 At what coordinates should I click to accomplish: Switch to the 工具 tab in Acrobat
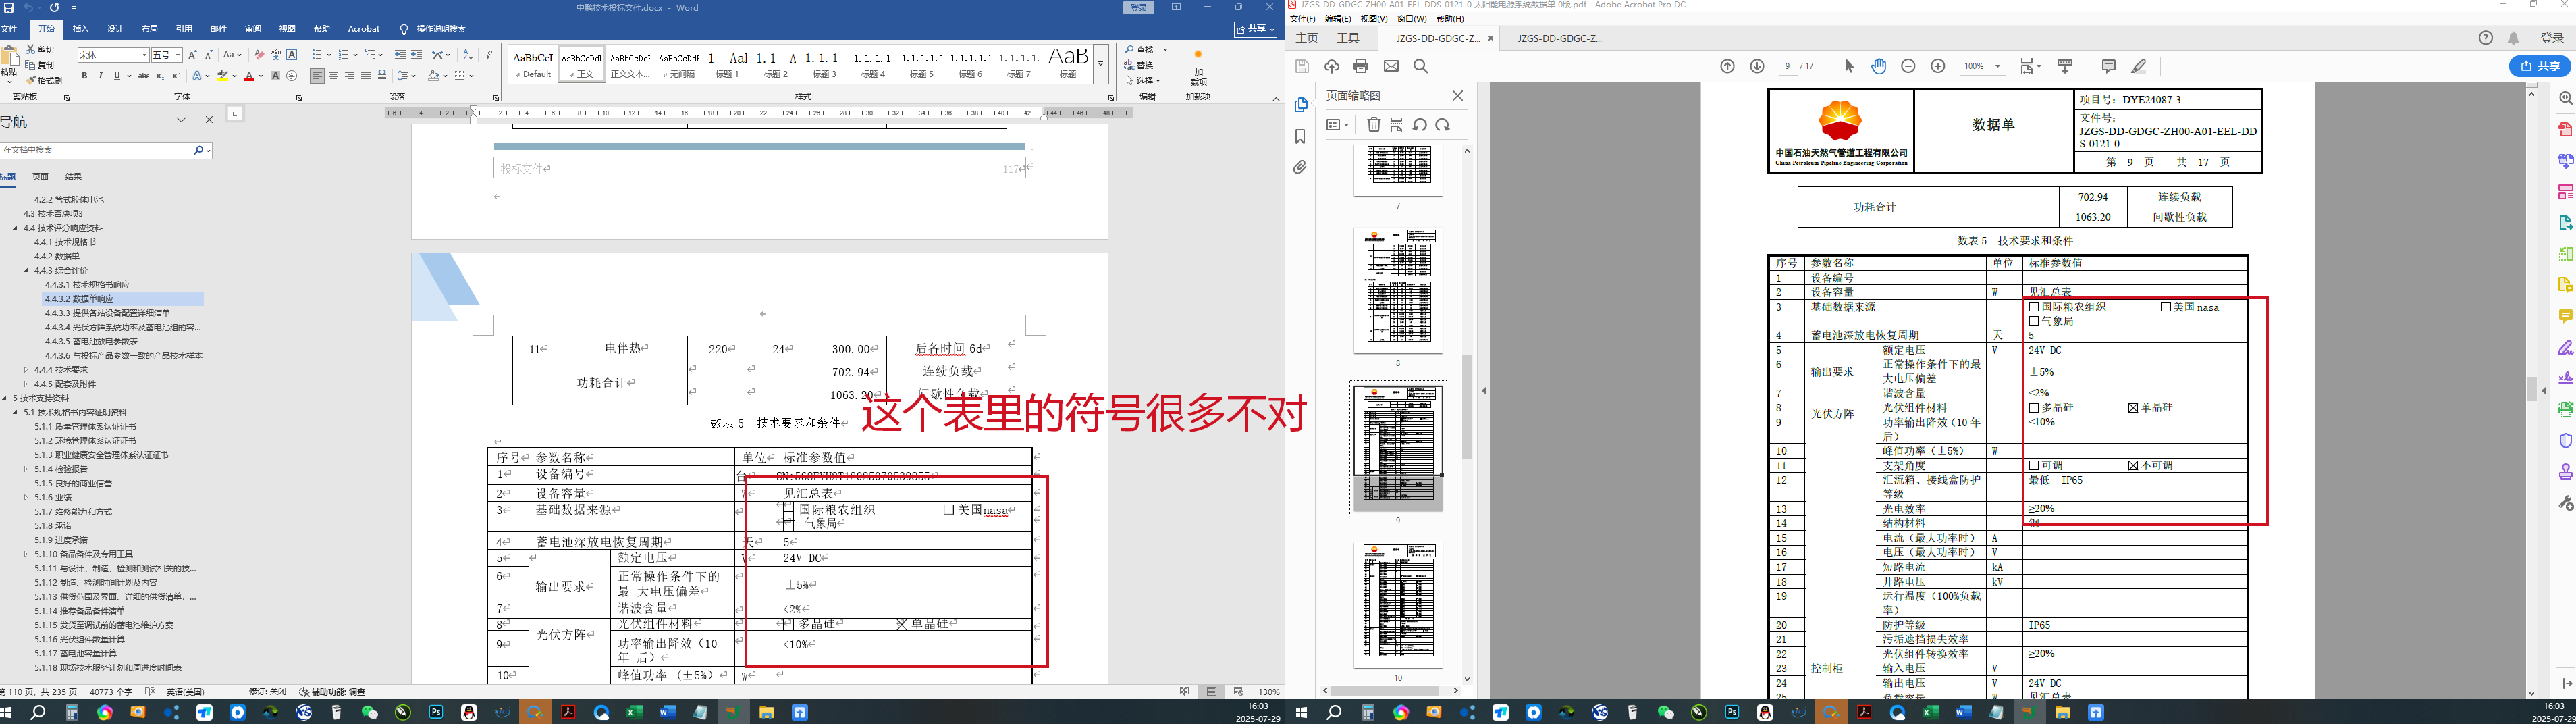[x=1348, y=38]
